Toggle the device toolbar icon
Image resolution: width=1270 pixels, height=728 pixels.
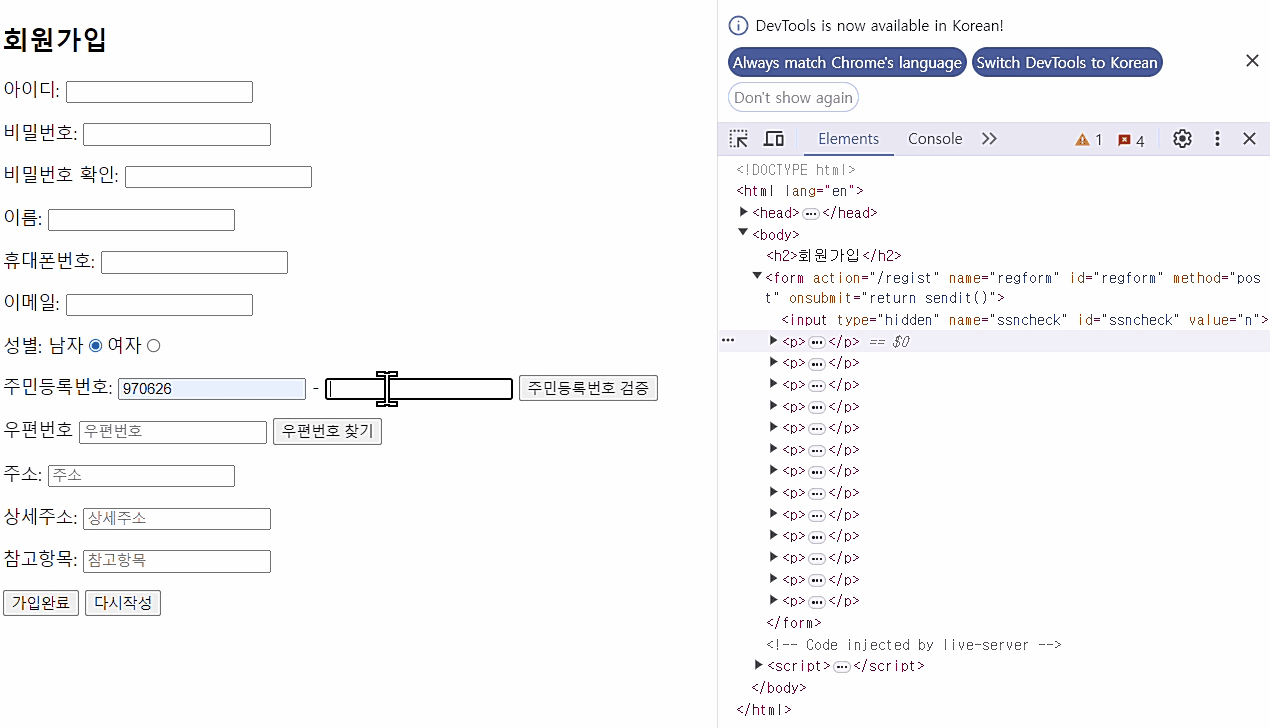coord(774,139)
